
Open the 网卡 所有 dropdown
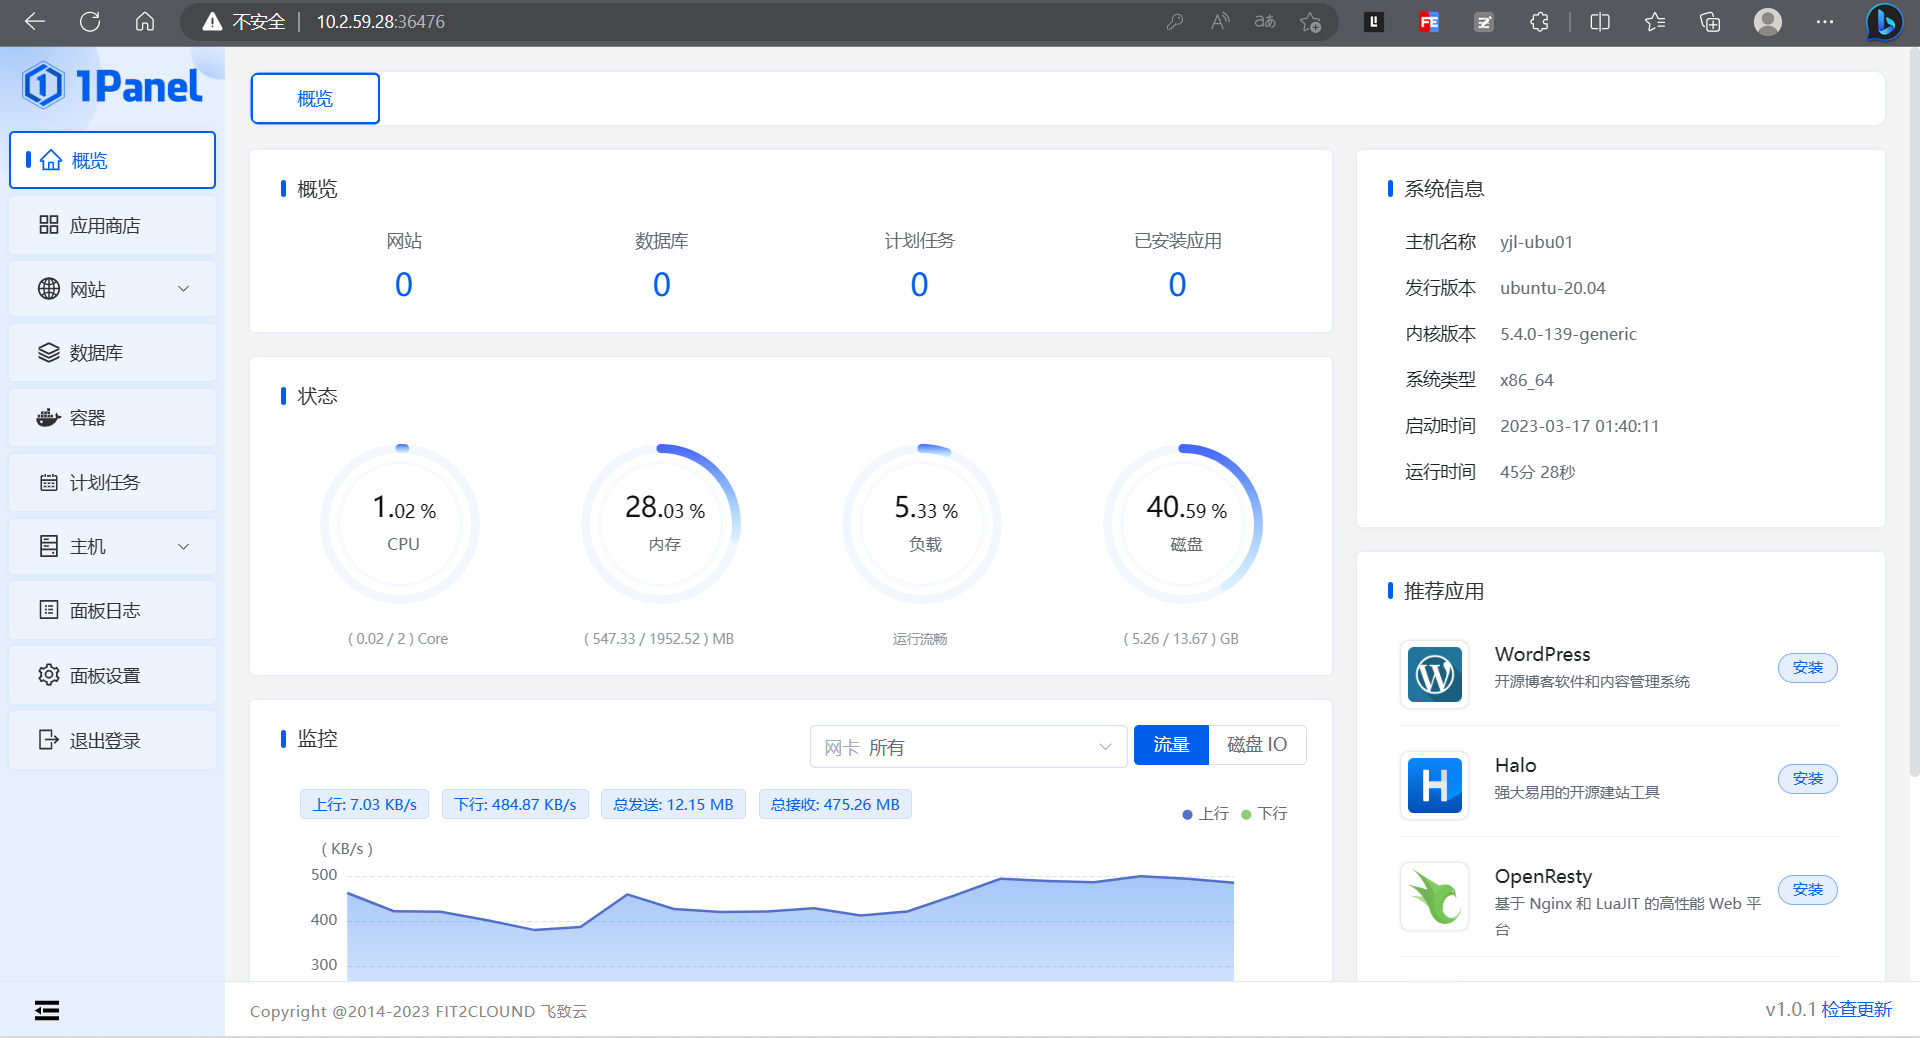coord(968,746)
